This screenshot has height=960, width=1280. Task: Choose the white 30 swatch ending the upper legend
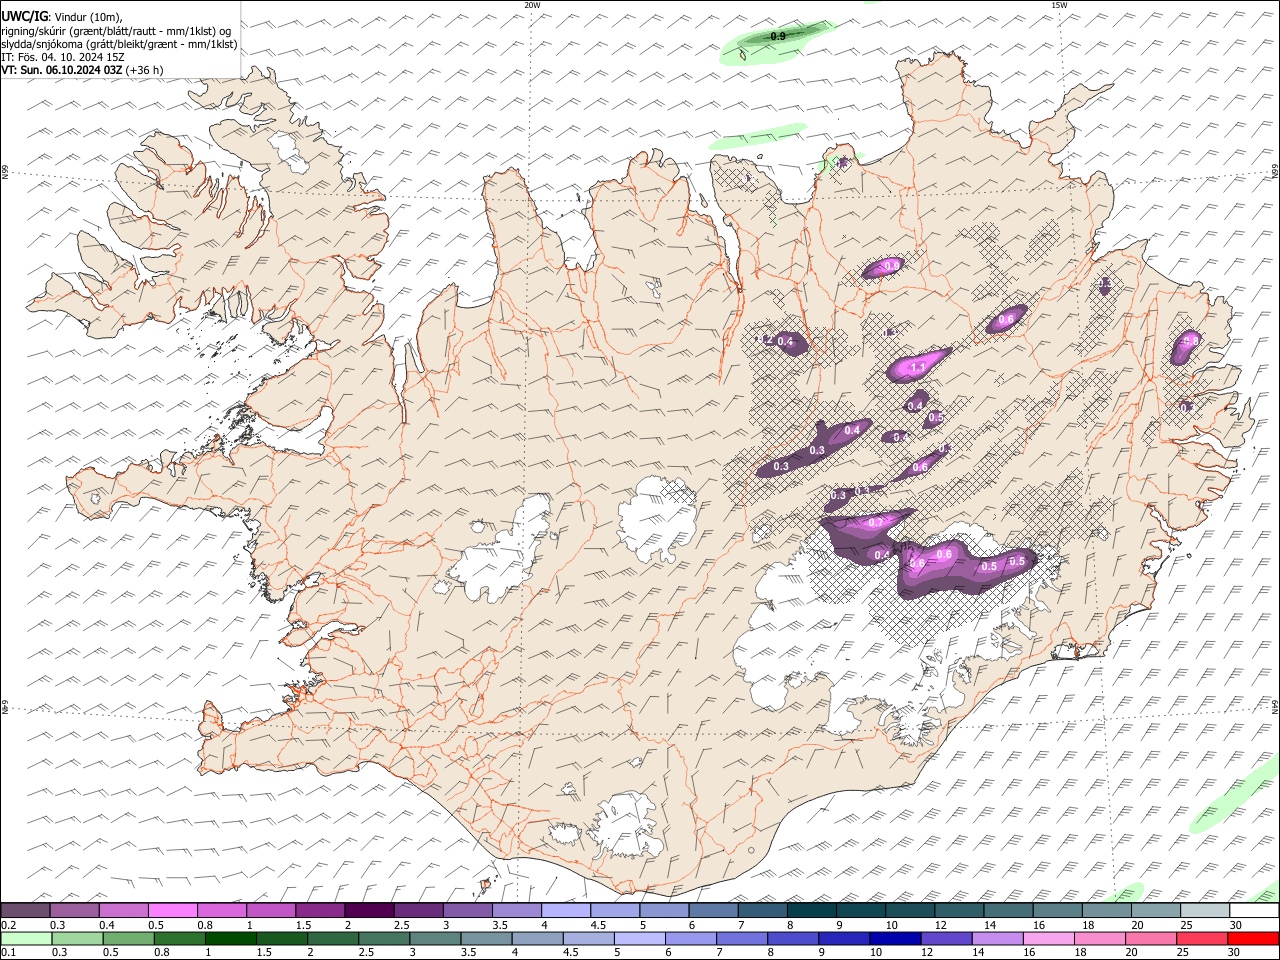pyautogui.click(x=1254, y=911)
